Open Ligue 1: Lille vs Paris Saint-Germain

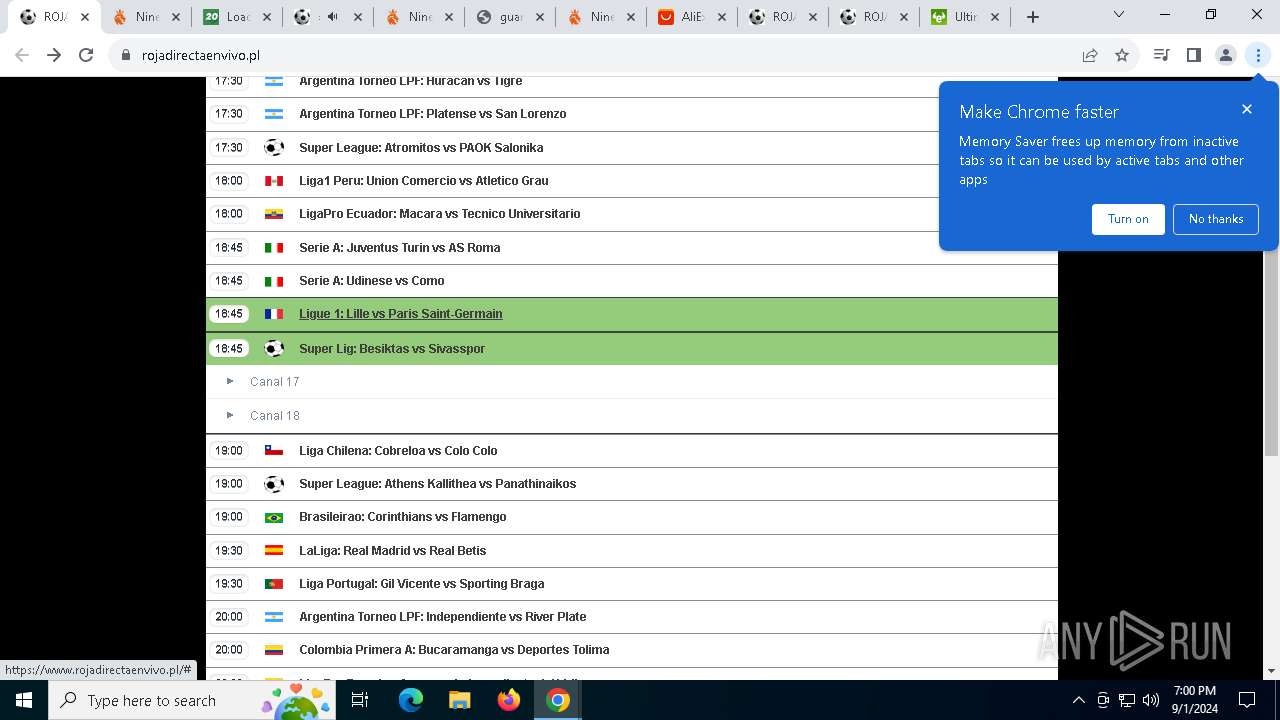[x=401, y=314]
